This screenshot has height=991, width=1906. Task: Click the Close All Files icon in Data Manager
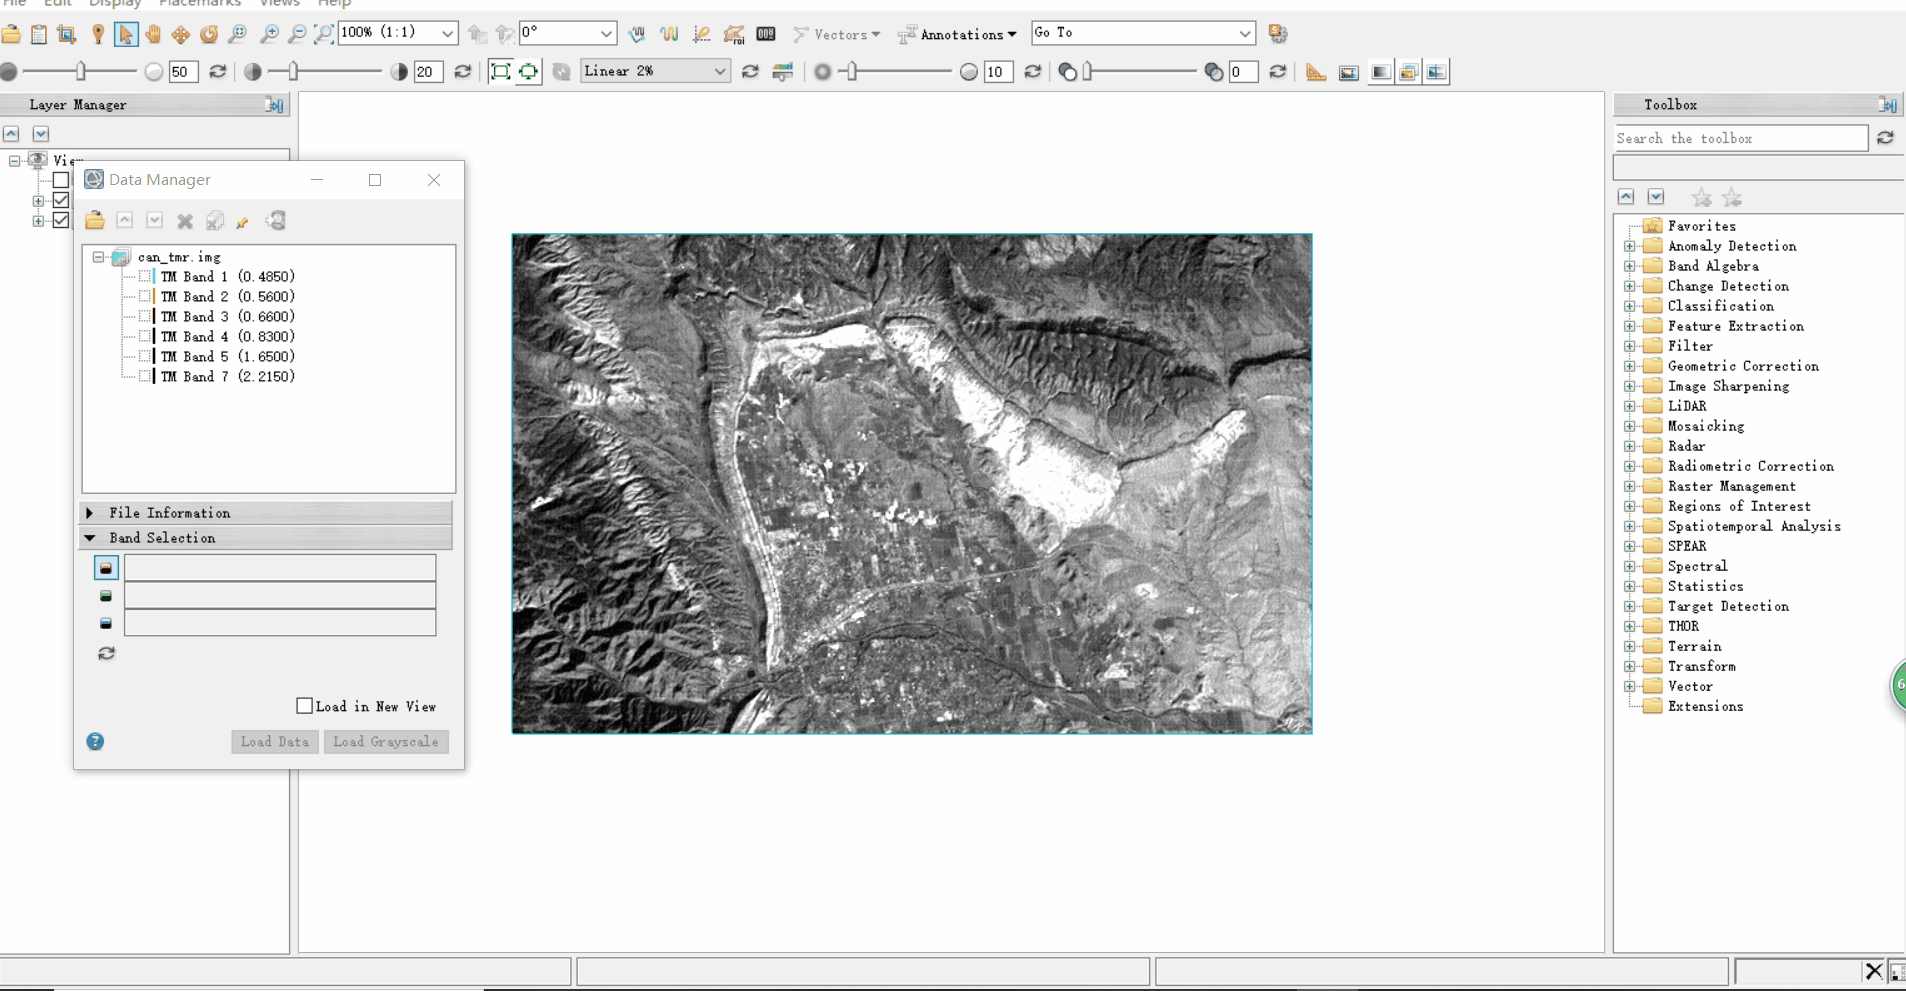(x=215, y=221)
